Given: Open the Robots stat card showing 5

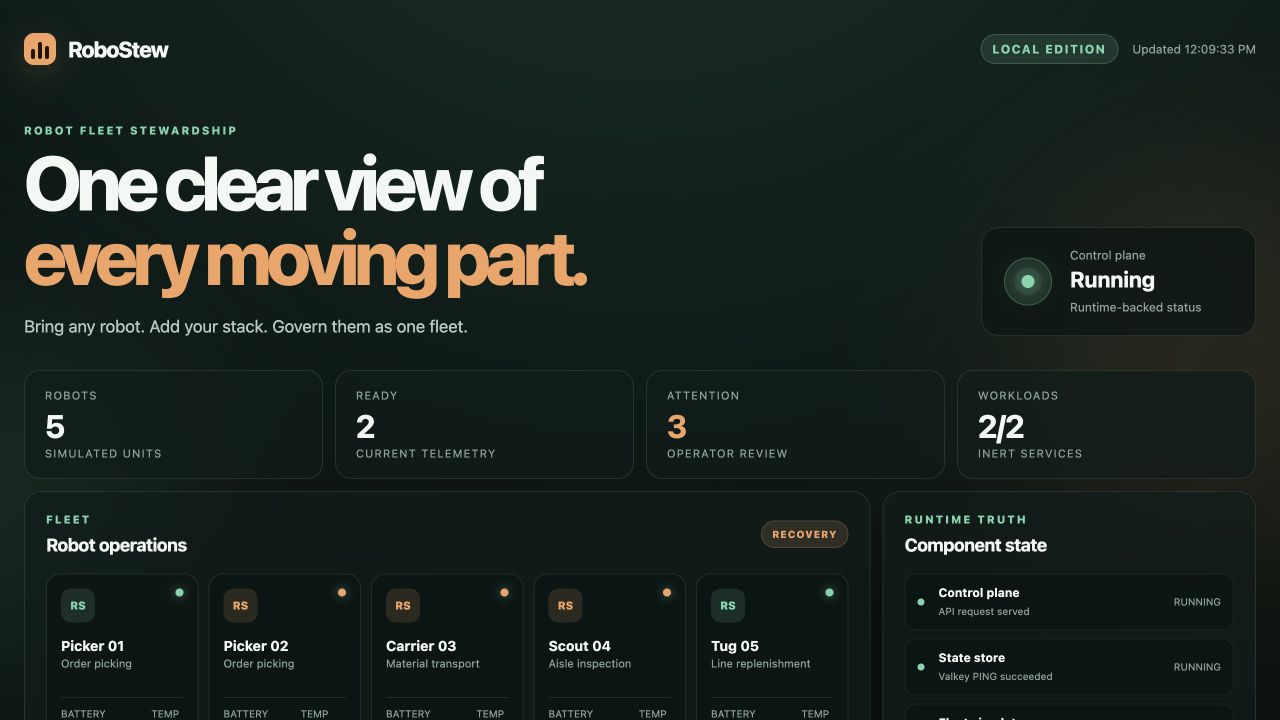Looking at the screenshot, I should 173,425.
